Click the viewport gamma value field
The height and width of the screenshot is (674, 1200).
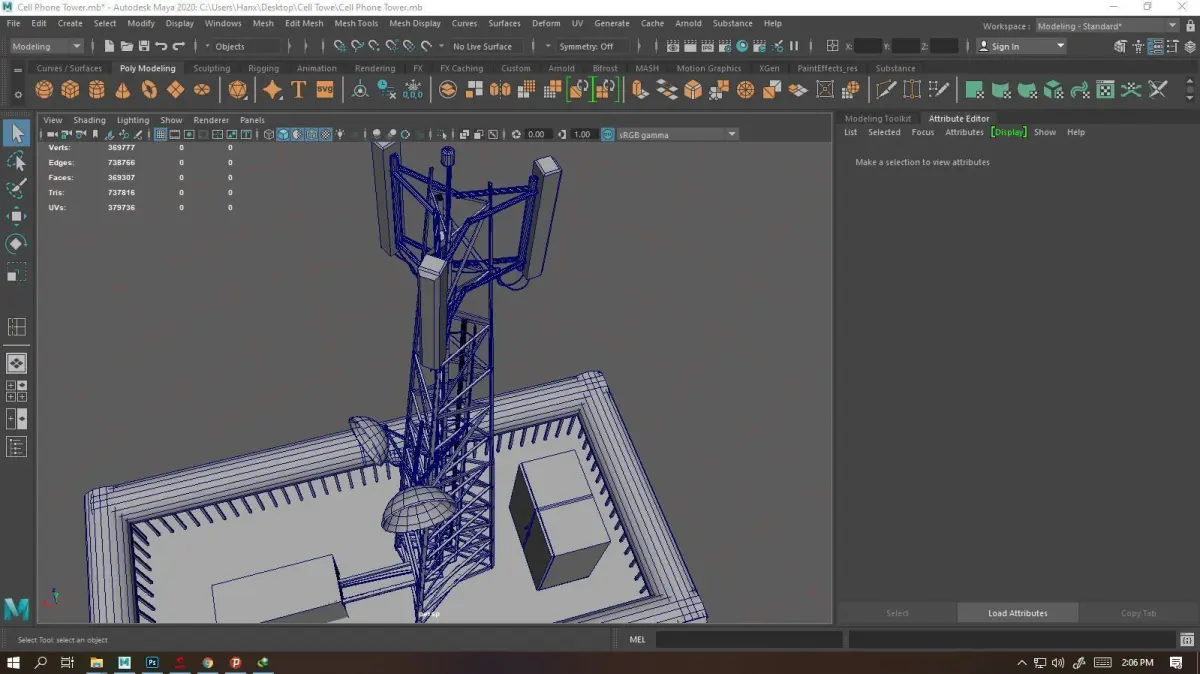tap(582, 134)
